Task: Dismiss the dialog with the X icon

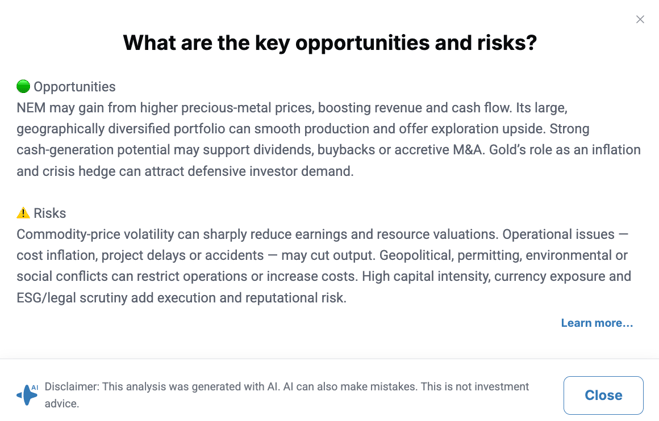Action: (x=640, y=19)
